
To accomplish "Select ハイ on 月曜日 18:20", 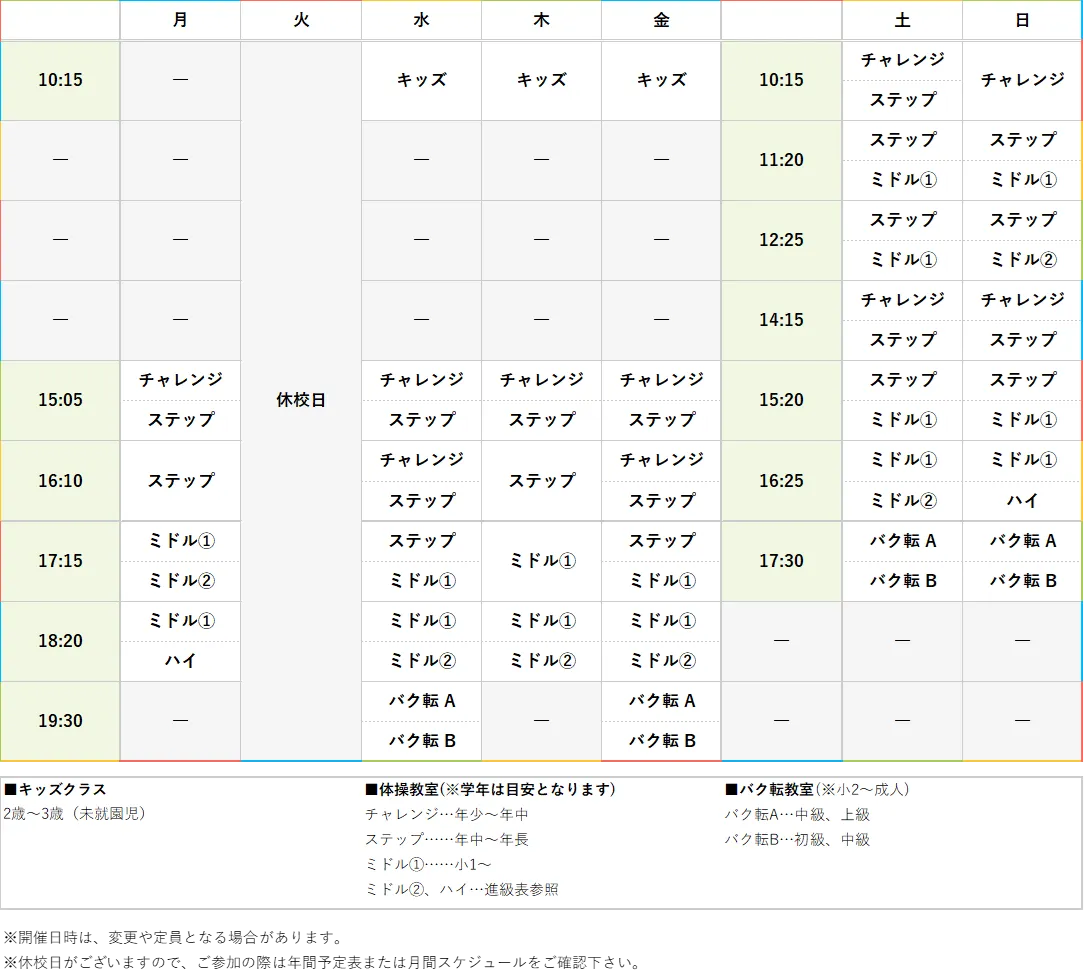I will click(x=180, y=660).
